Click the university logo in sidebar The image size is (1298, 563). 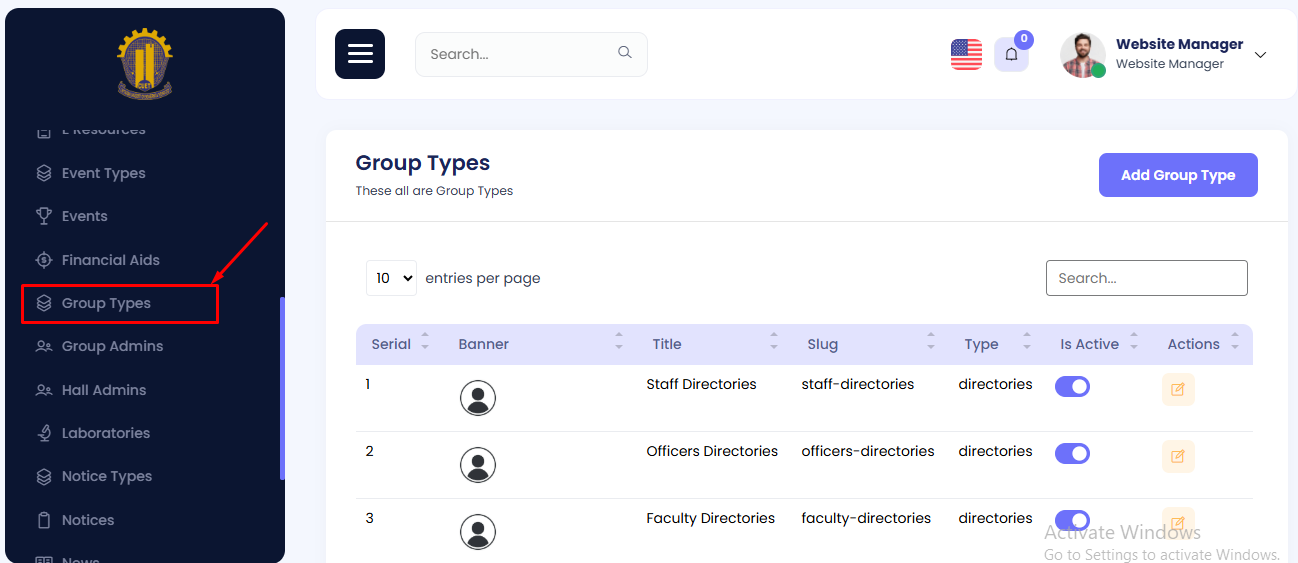pos(145,64)
